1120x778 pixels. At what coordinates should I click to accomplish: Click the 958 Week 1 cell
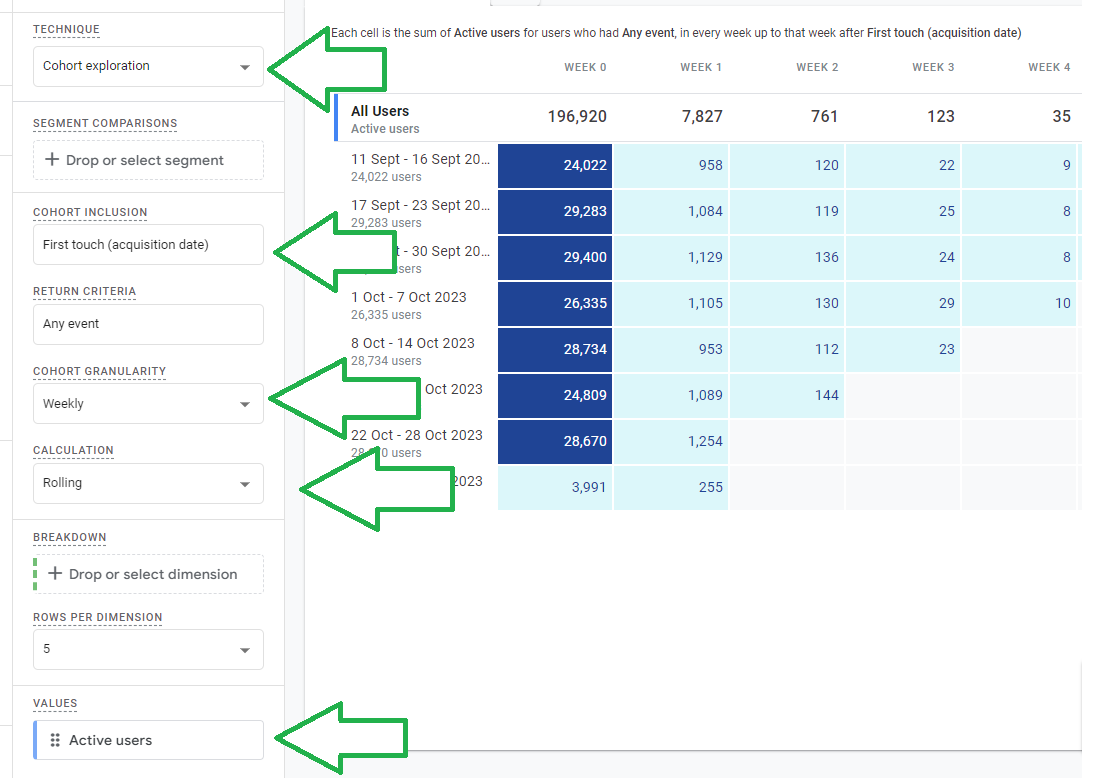tap(671, 166)
